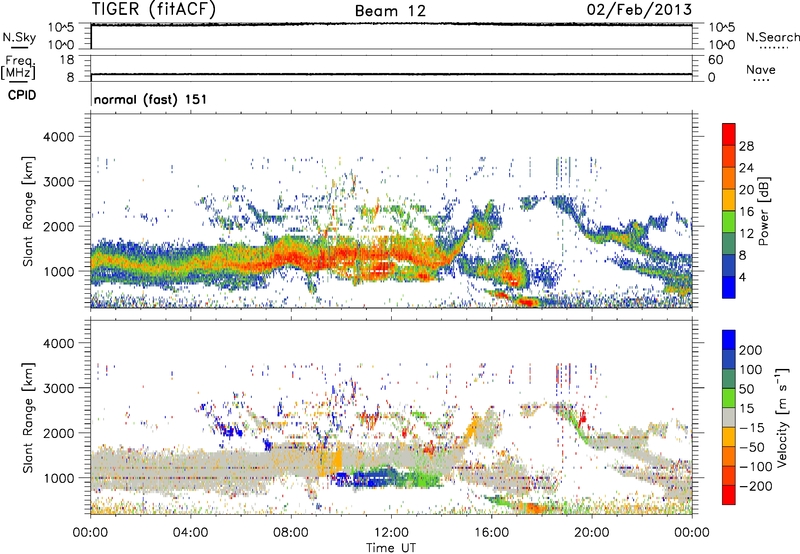
Task: Select Slant Range [km] label of velocity panel
Action: click(x=28, y=417)
